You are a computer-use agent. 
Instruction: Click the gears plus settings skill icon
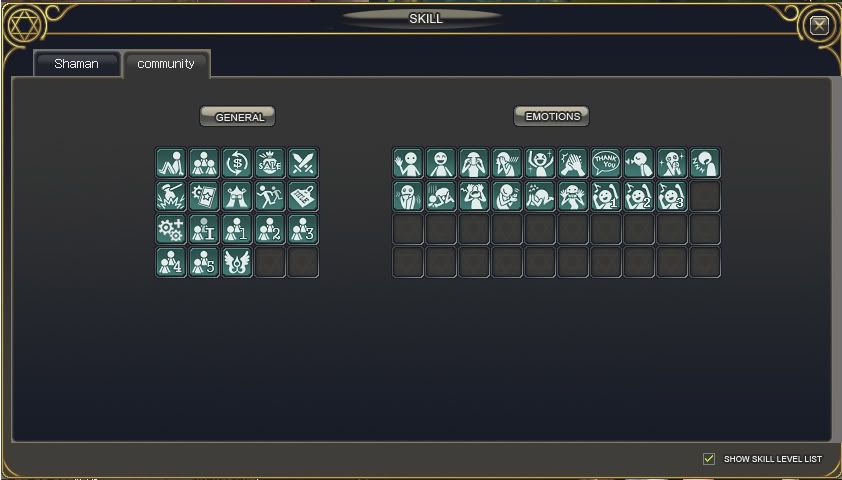[171, 229]
